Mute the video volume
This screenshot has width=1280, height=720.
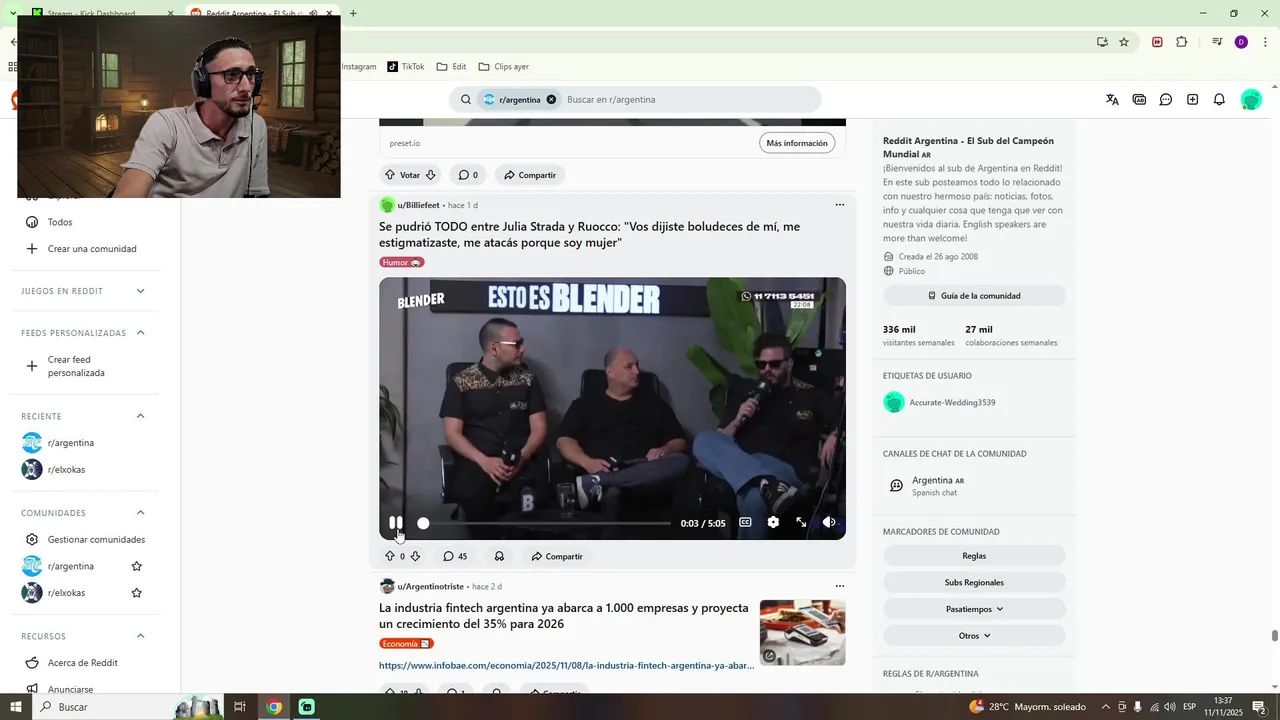pyautogui.click(x=829, y=522)
